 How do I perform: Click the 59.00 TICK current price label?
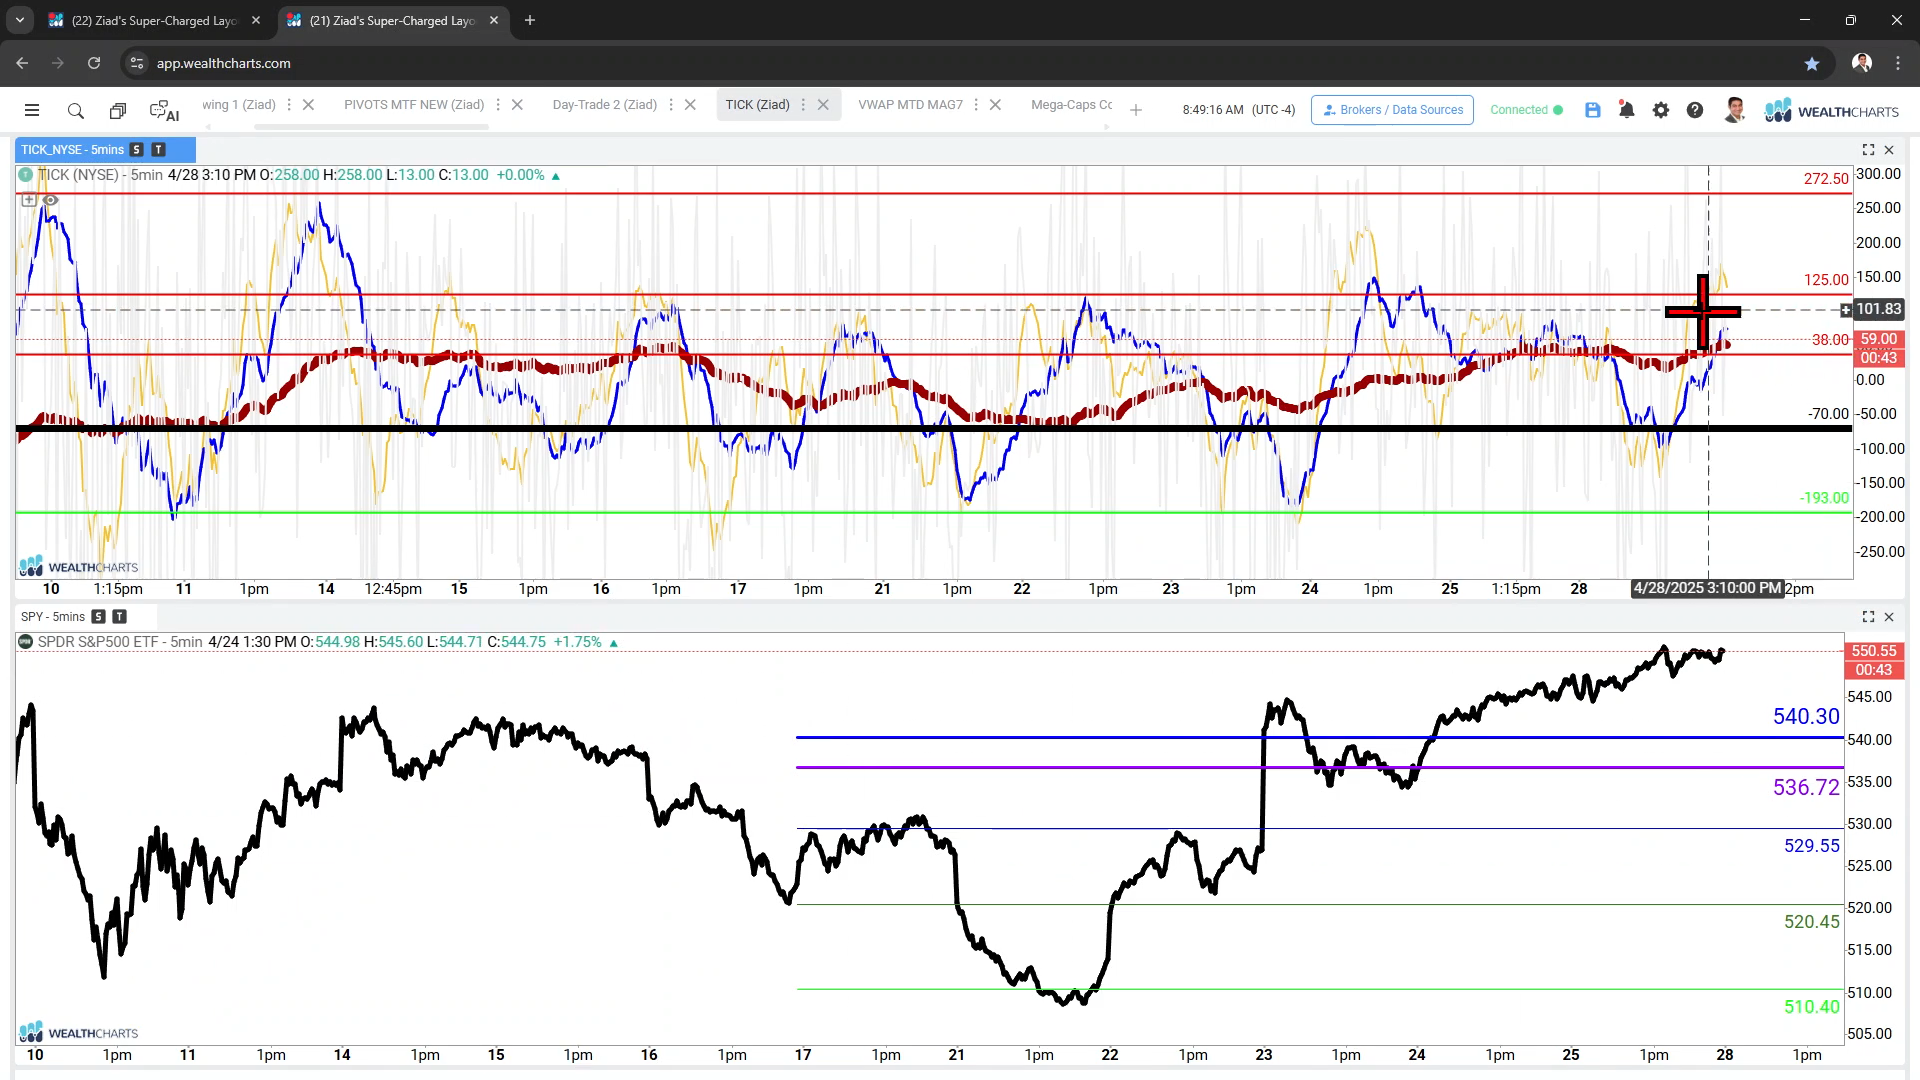point(1879,339)
